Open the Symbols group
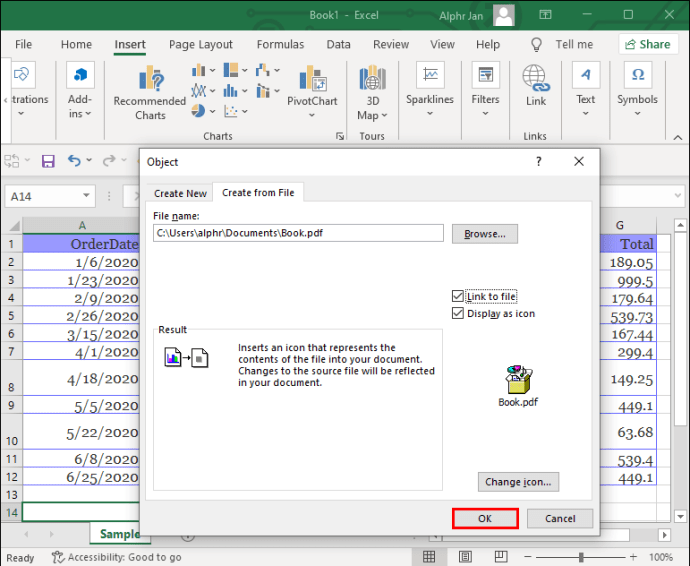The image size is (690, 566). click(637, 85)
